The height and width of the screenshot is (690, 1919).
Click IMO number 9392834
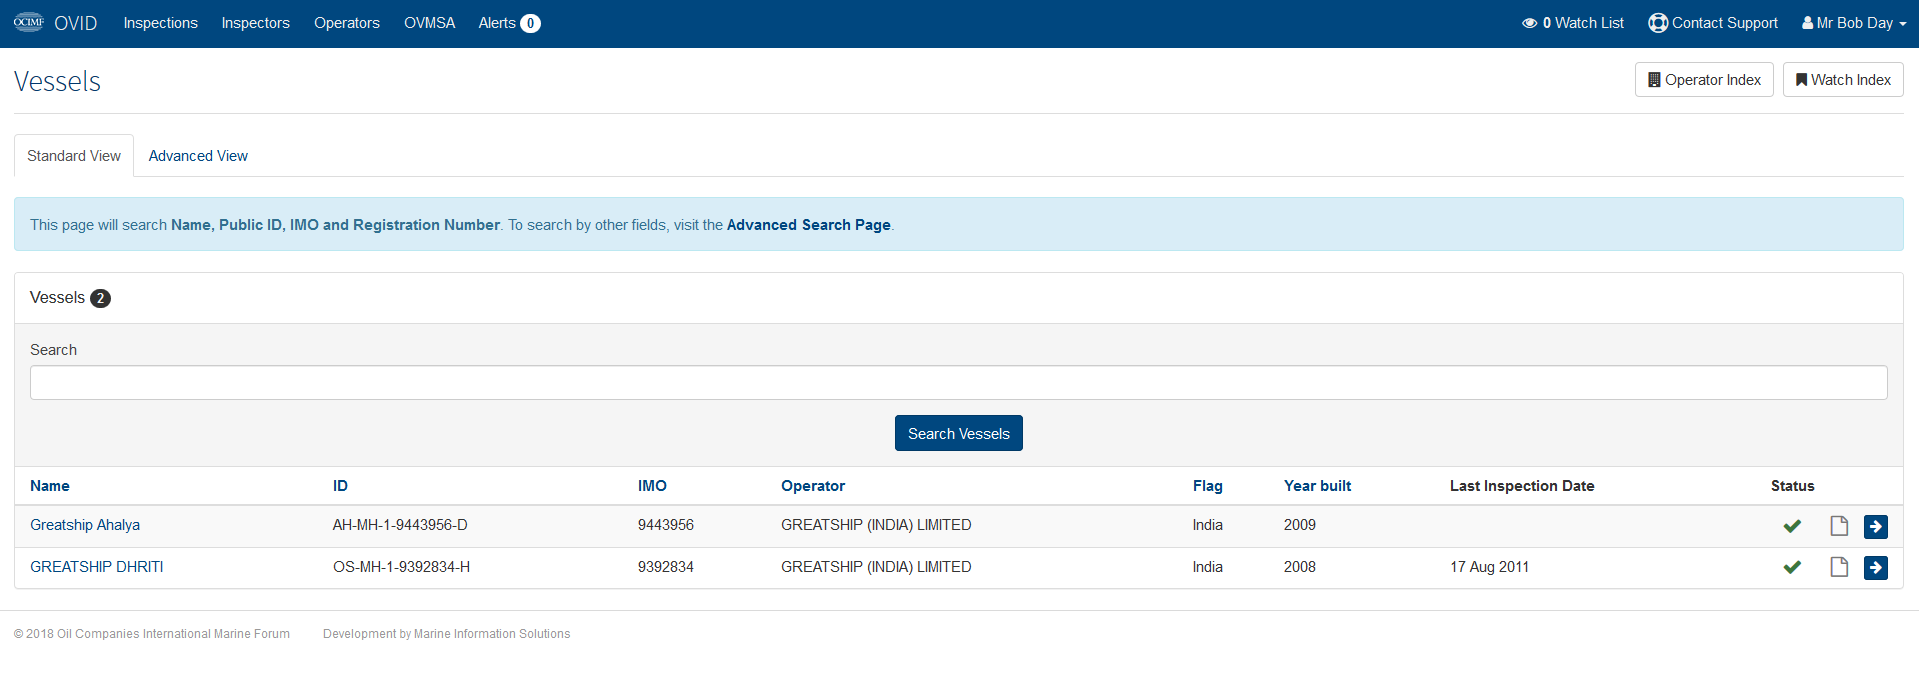(666, 567)
